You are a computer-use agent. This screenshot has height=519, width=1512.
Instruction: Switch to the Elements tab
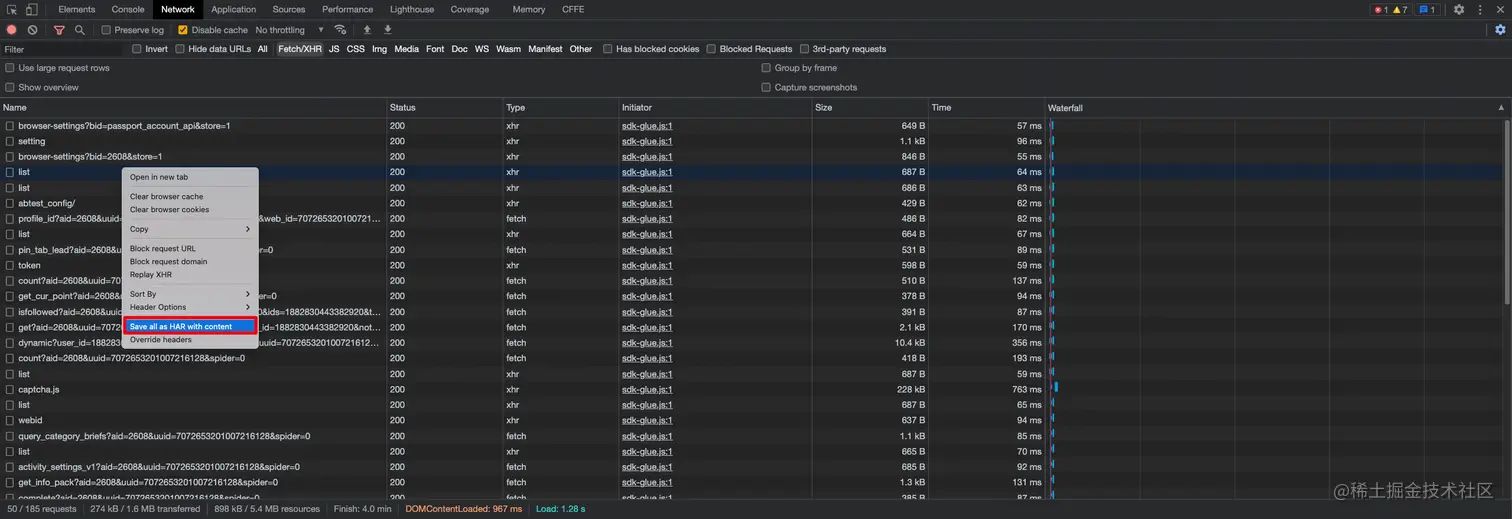pyautogui.click(x=77, y=9)
